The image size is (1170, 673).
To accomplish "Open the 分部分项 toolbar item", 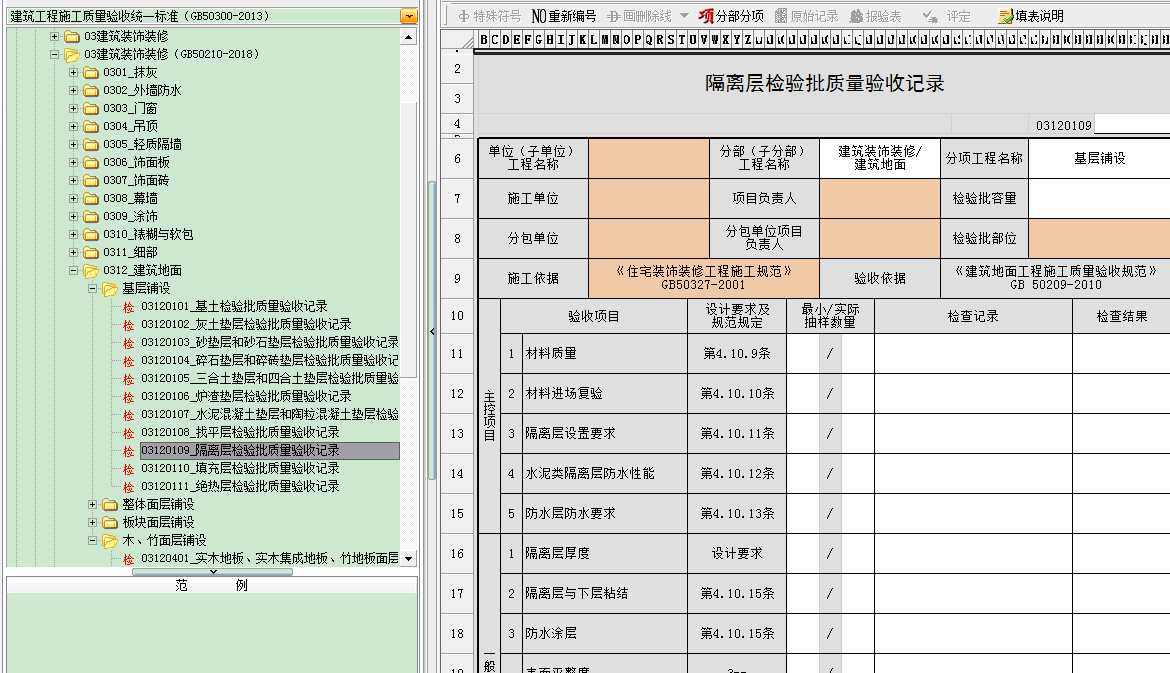I will coord(731,16).
